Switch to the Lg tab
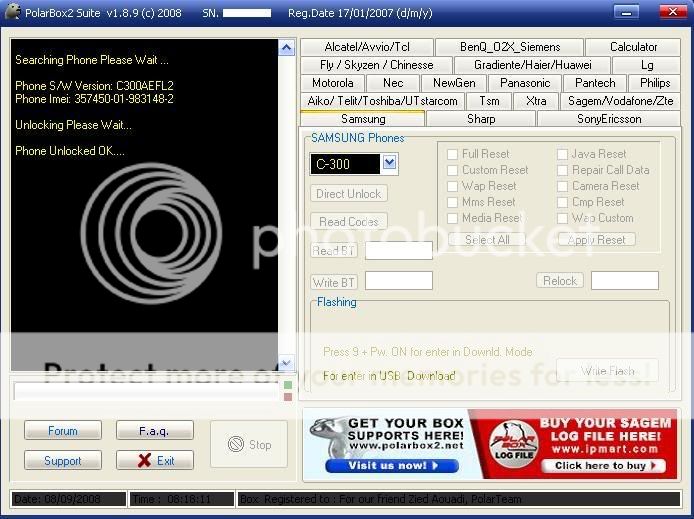Image resolution: width=694 pixels, height=519 pixels. 647,65
